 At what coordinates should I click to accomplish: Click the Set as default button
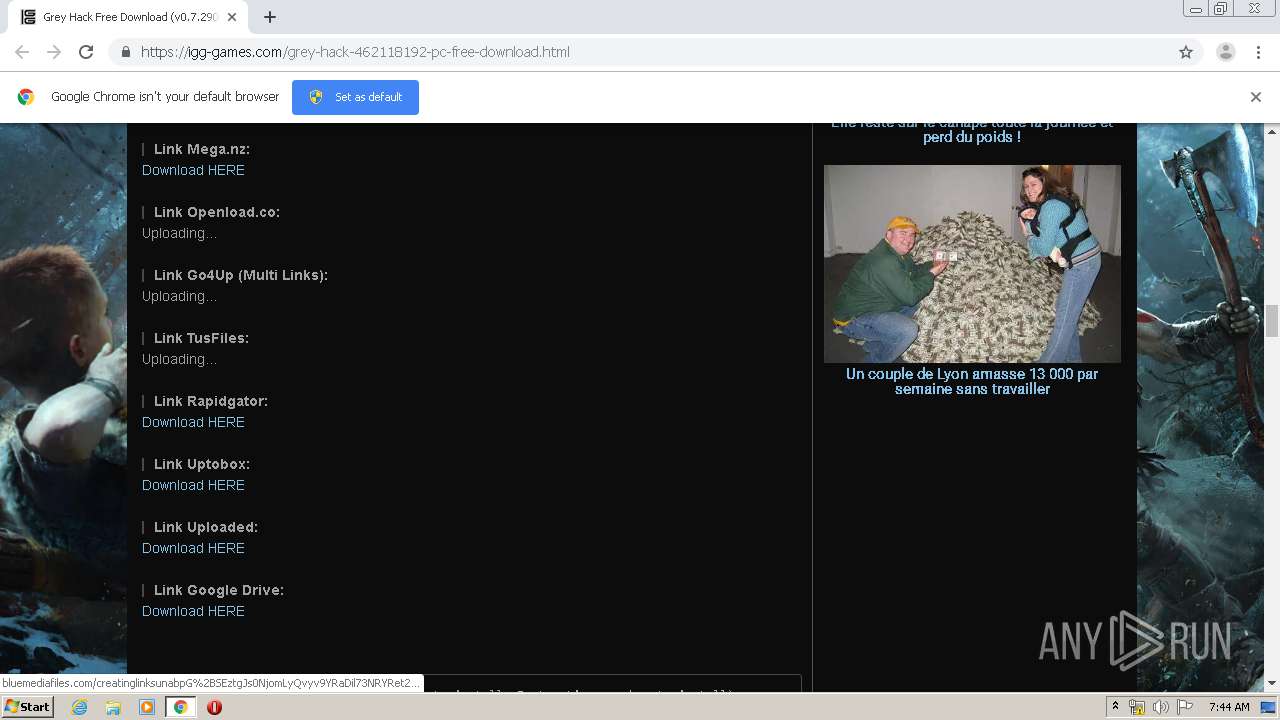pyautogui.click(x=355, y=97)
